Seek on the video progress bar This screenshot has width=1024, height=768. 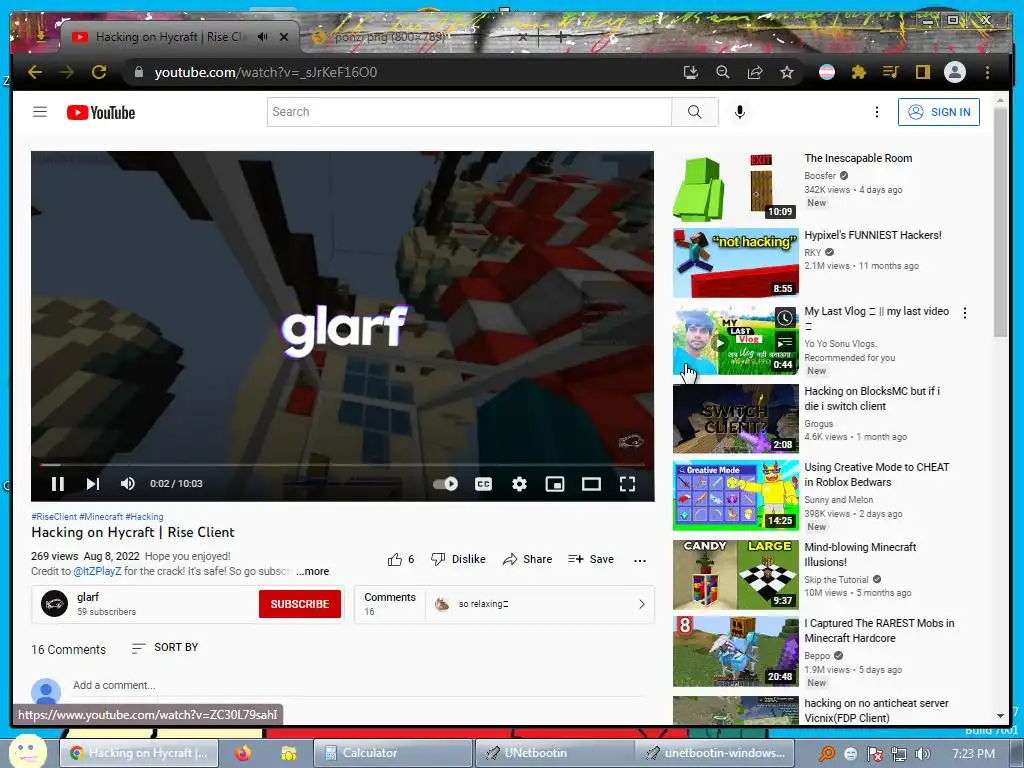tap(342, 465)
